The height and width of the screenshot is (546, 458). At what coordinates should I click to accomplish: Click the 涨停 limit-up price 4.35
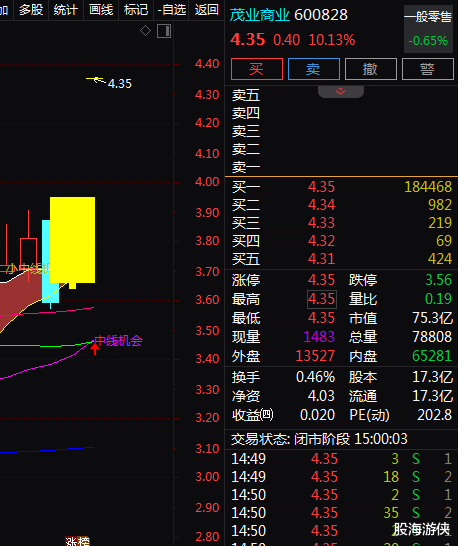tap(321, 280)
